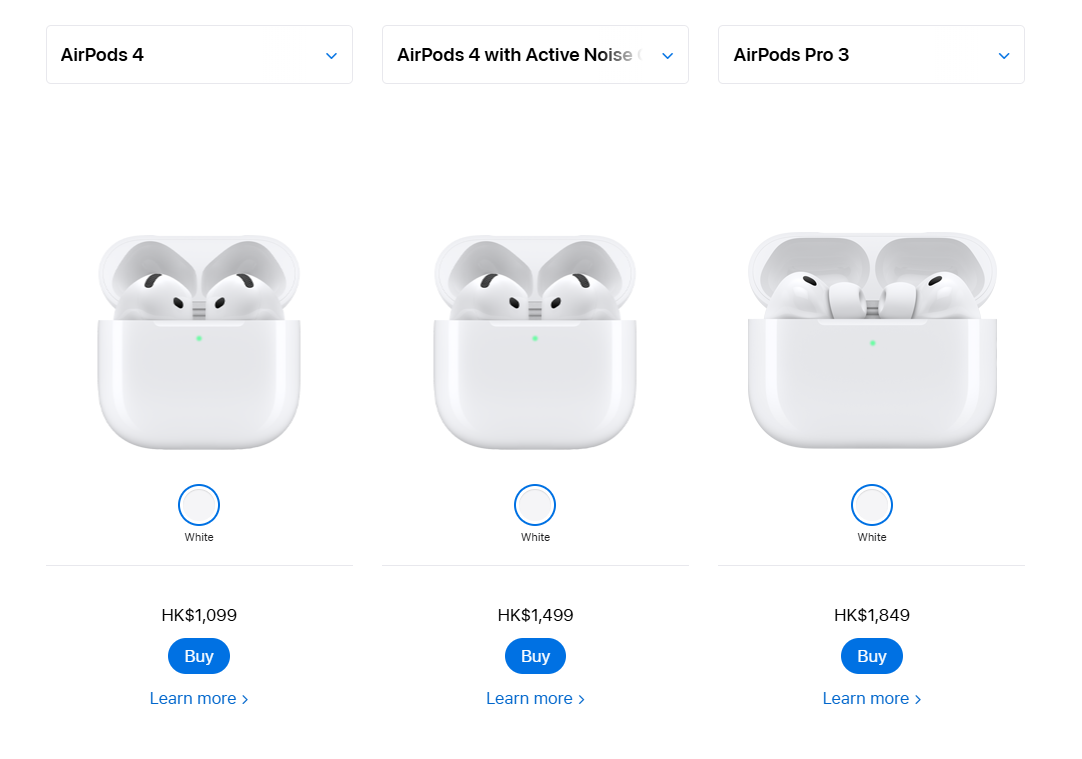Click the AirPods Pro 3 product image
Viewport: 1082px width, 759px height.
pyautogui.click(x=872, y=340)
